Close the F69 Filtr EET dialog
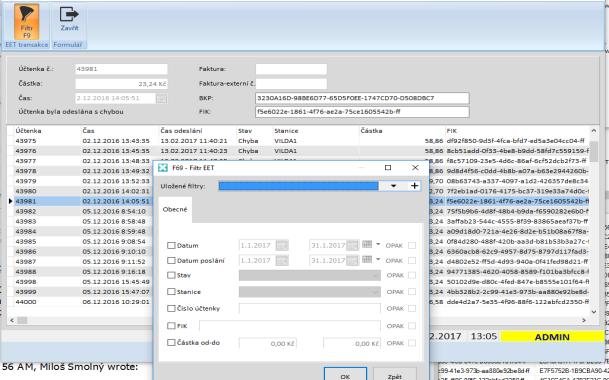The image size is (609, 380). [415, 167]
